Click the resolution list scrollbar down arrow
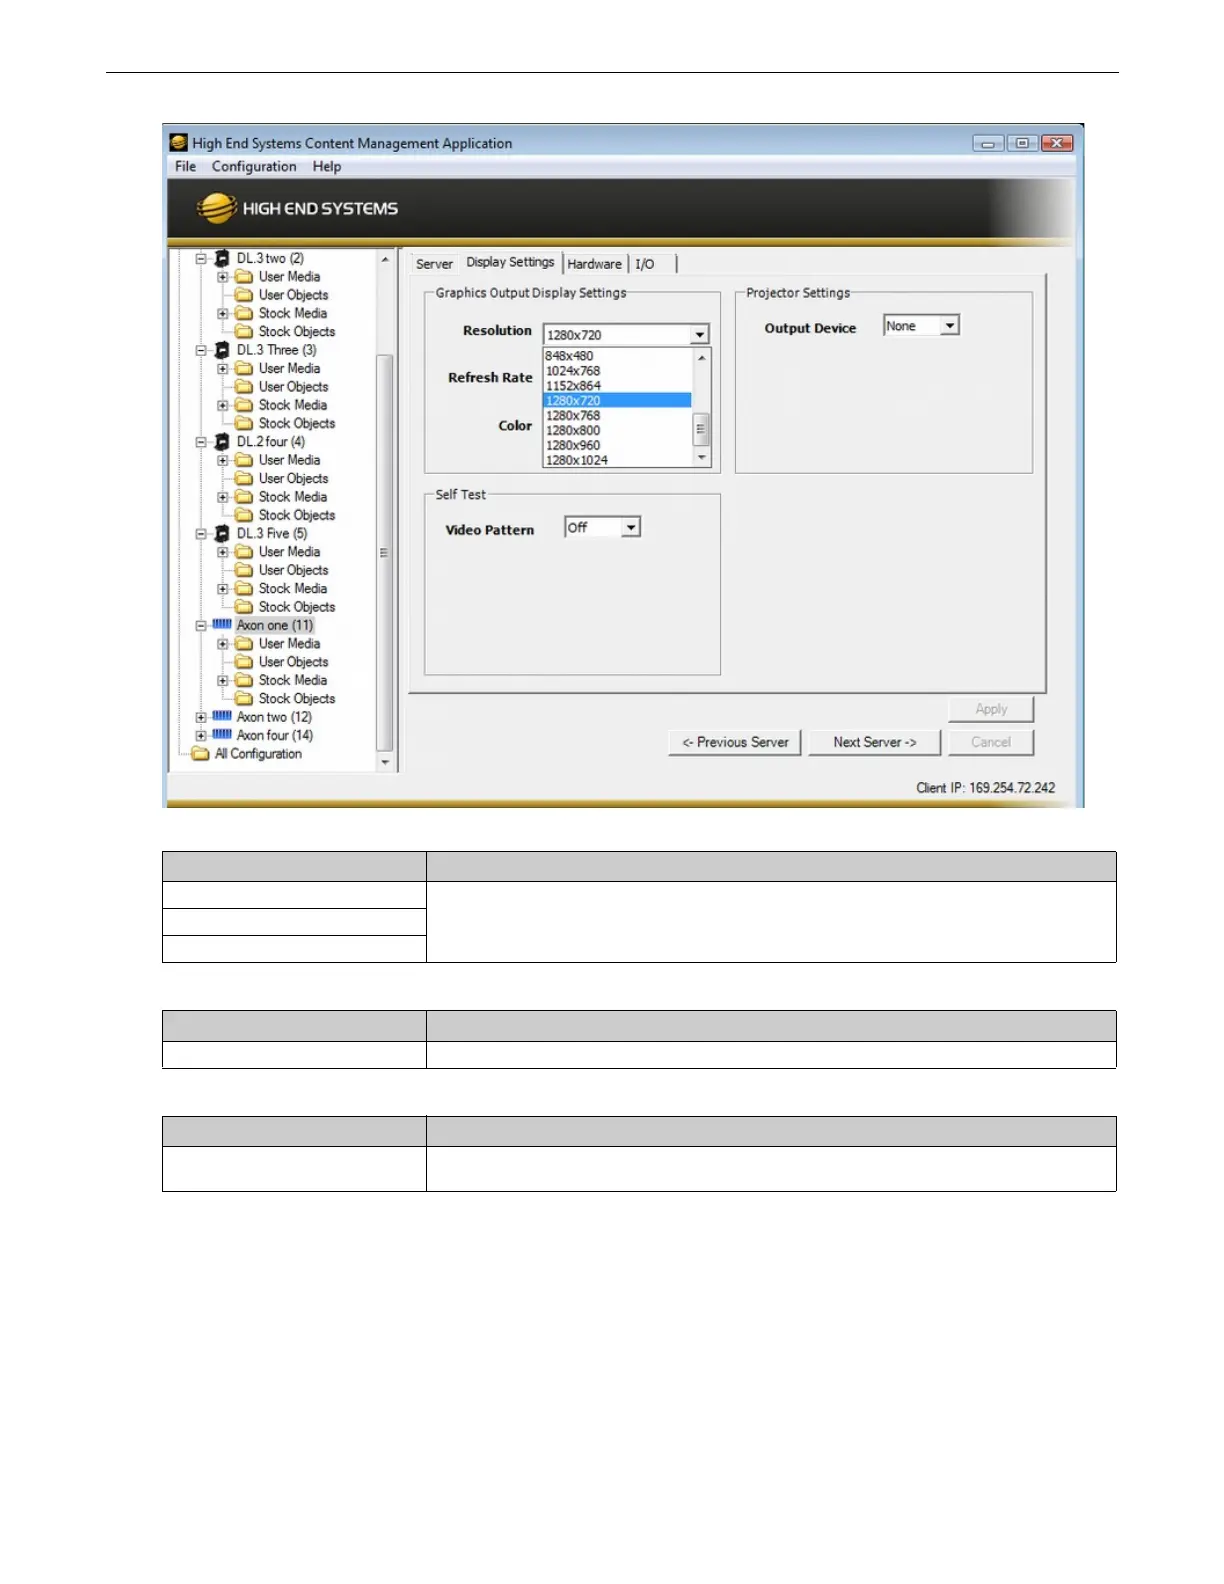This screenshot has height=1584, width=1224. tap(702, 458)
